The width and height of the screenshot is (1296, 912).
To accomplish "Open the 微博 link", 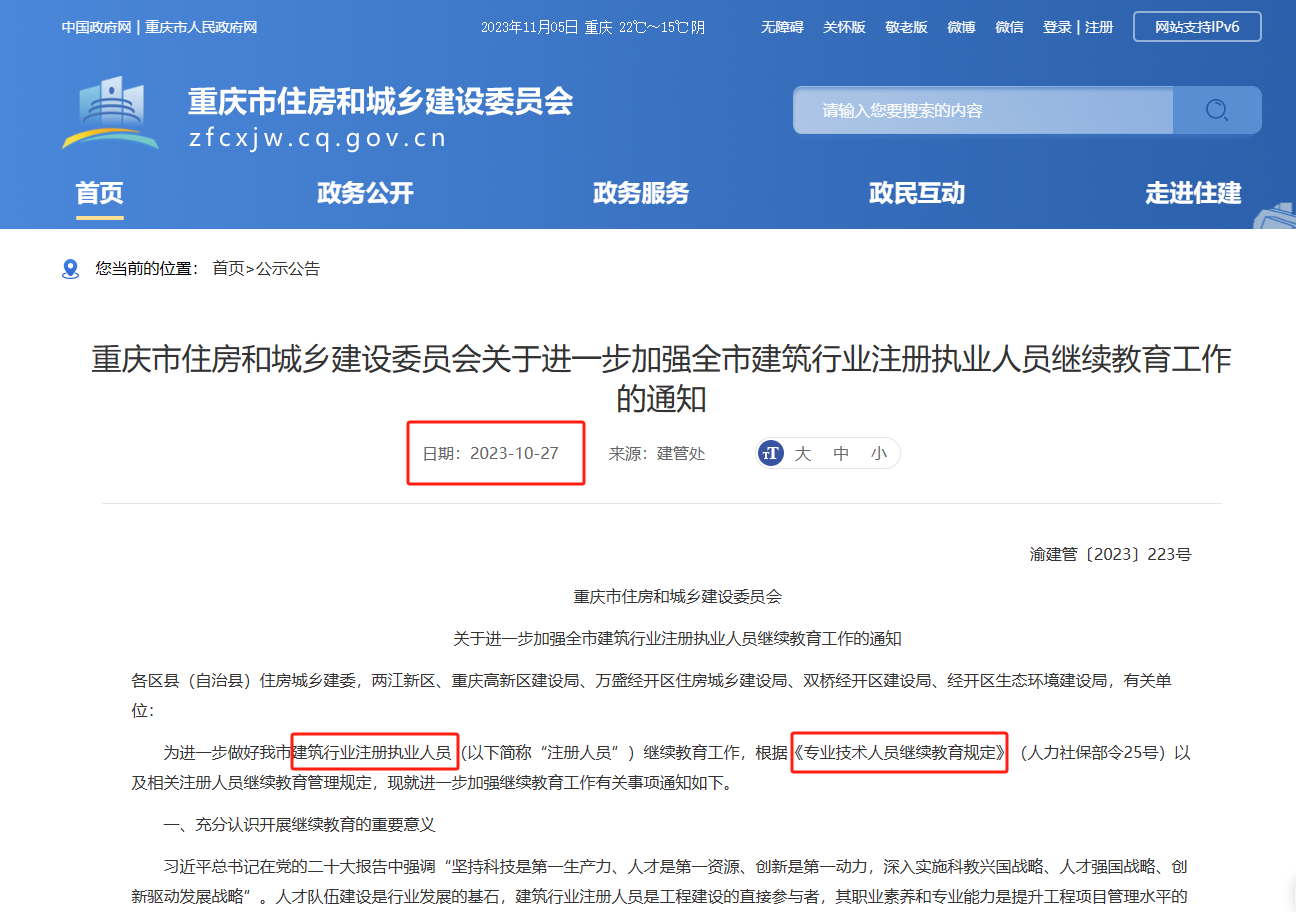I will (x=961, y=27).
